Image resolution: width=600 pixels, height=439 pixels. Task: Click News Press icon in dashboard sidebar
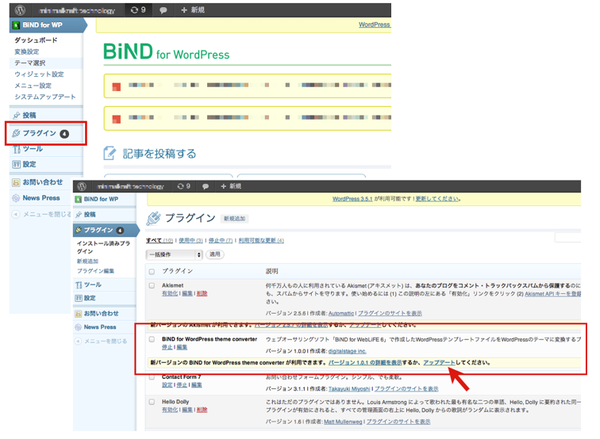[16, 198]
